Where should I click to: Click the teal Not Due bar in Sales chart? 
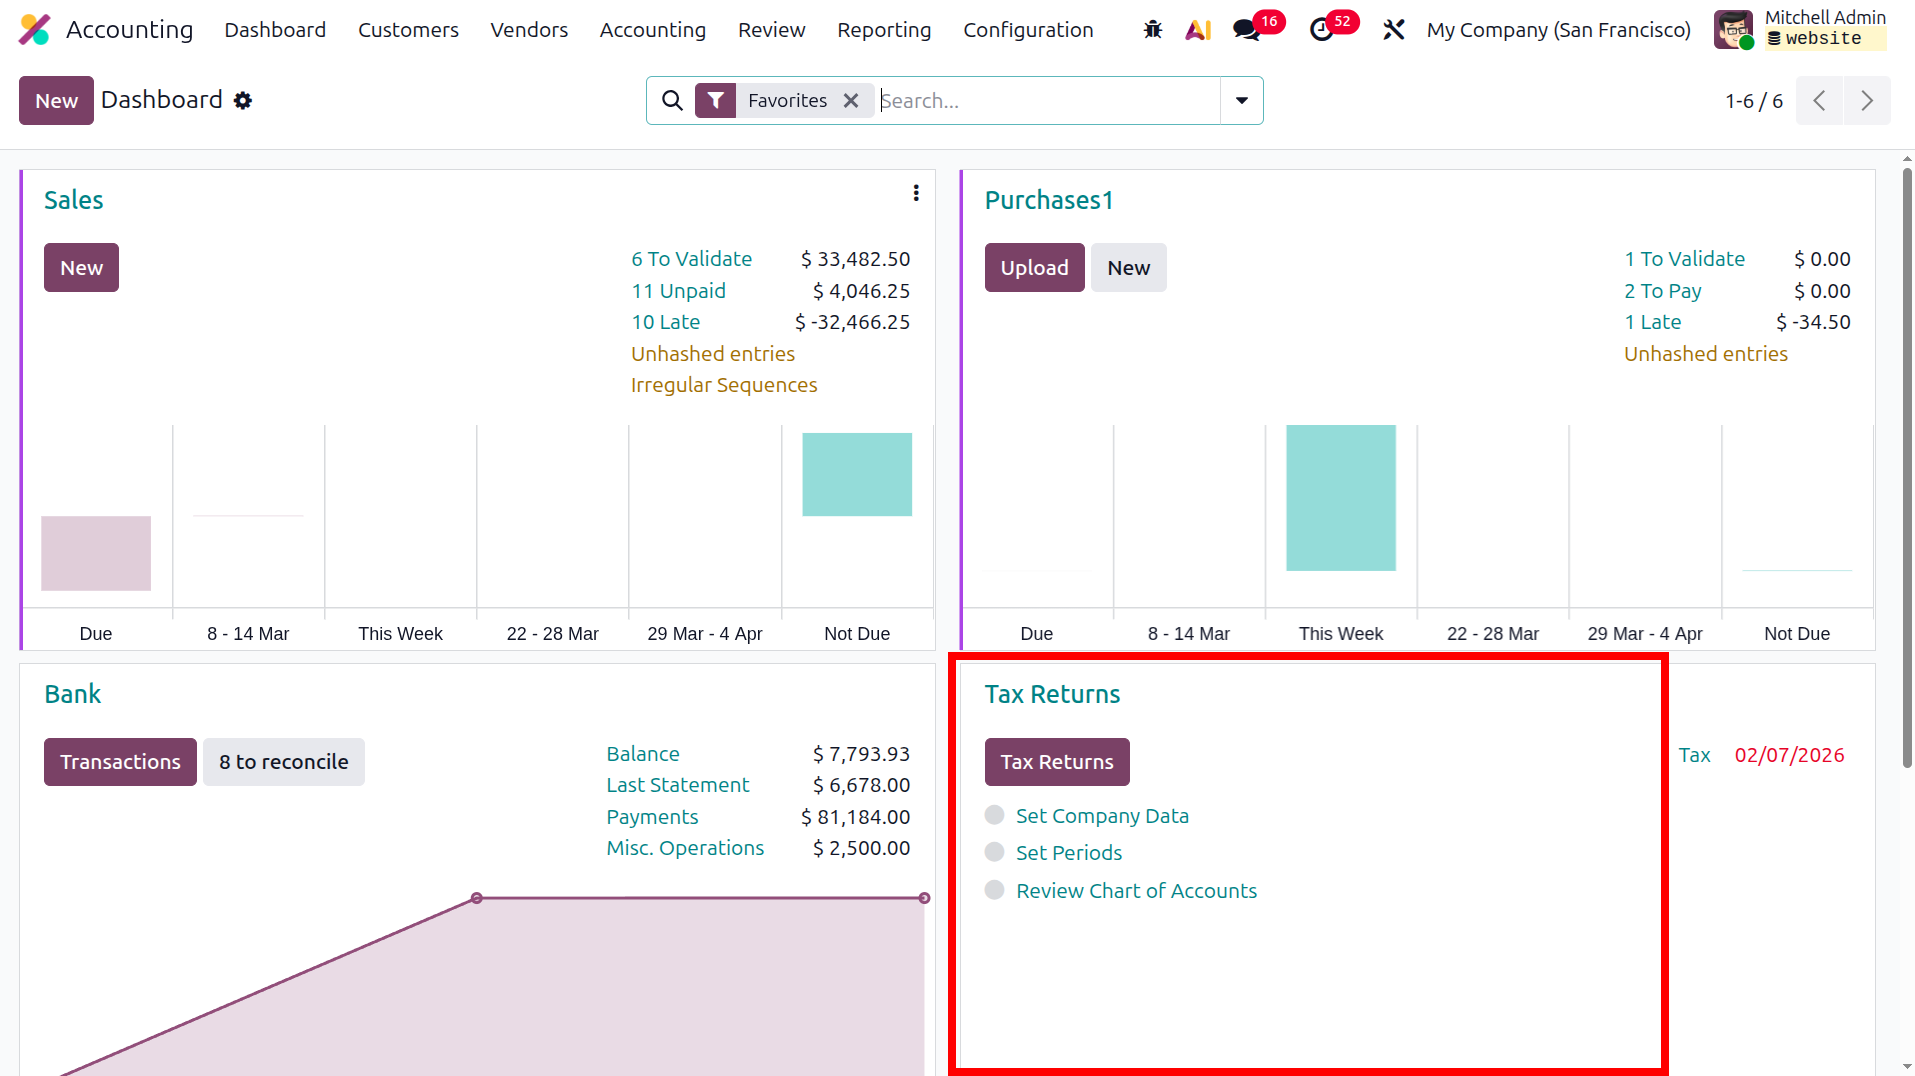click(x=857, y=475)
